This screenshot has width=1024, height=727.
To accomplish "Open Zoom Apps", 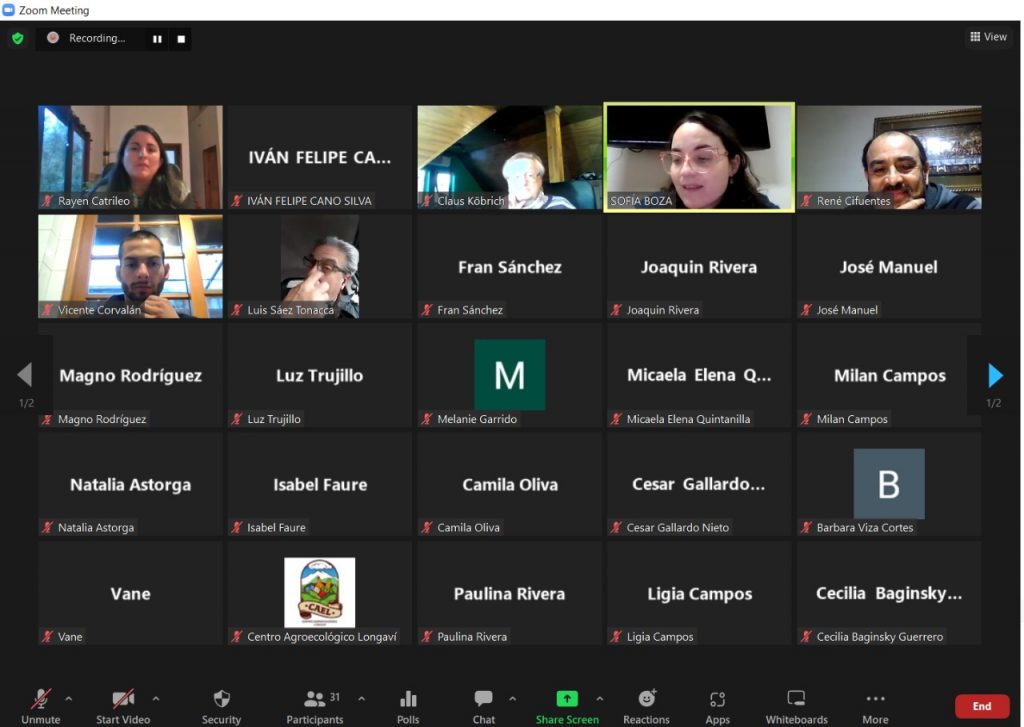I will pyautogui.click(x=717, y=704).
